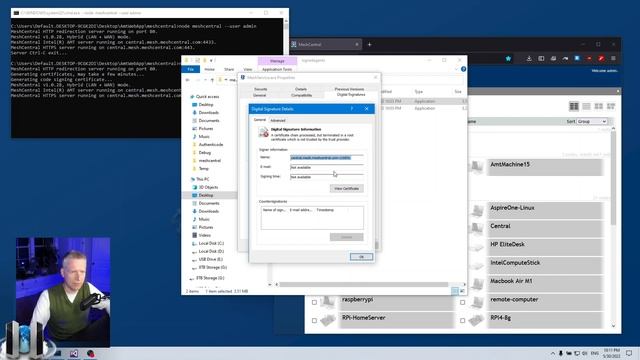
Task: Click the bookmark star in browser address bar
Action: coord(508,58)
